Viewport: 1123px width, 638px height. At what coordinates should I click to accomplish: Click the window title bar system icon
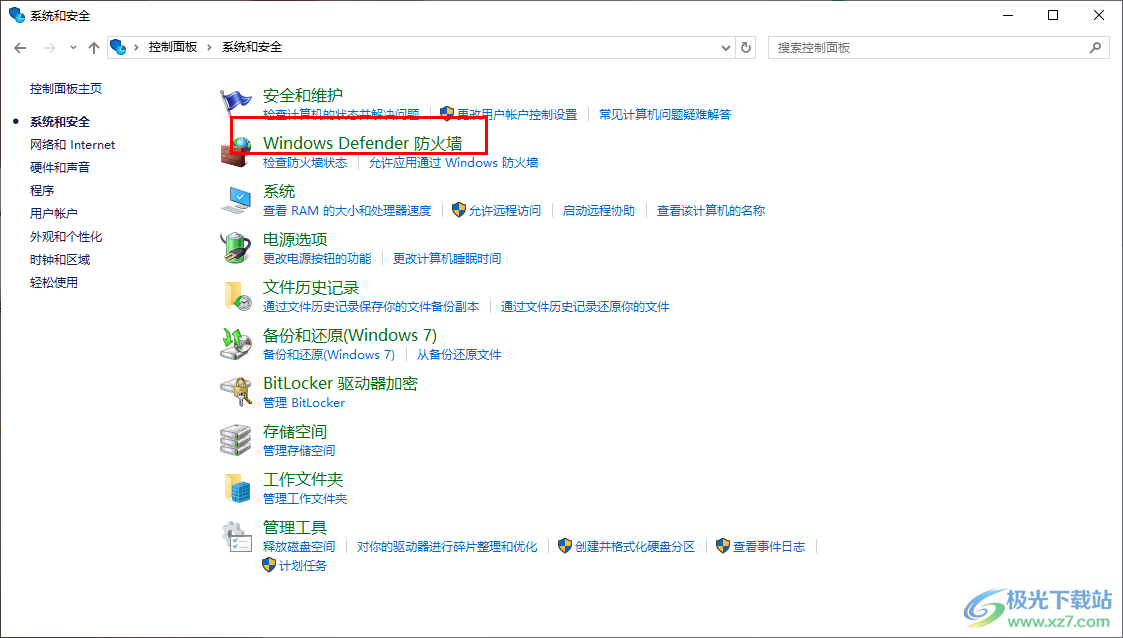(x=16, y=15)
